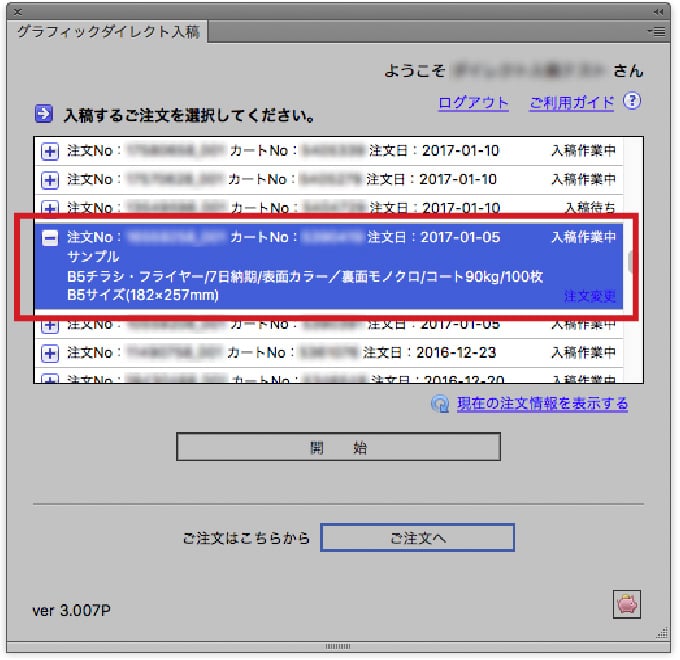Expand the unselected 2017-01-05 order row
This screenshot has height=660, width=680.
(50, 326)
